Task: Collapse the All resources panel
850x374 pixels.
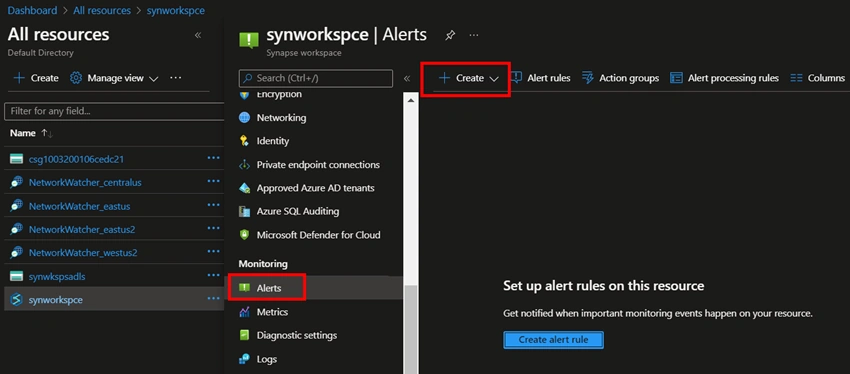Action: 198,35
